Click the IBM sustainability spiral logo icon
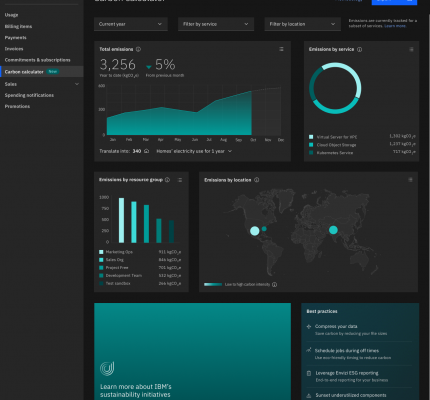 coord(107,369)
